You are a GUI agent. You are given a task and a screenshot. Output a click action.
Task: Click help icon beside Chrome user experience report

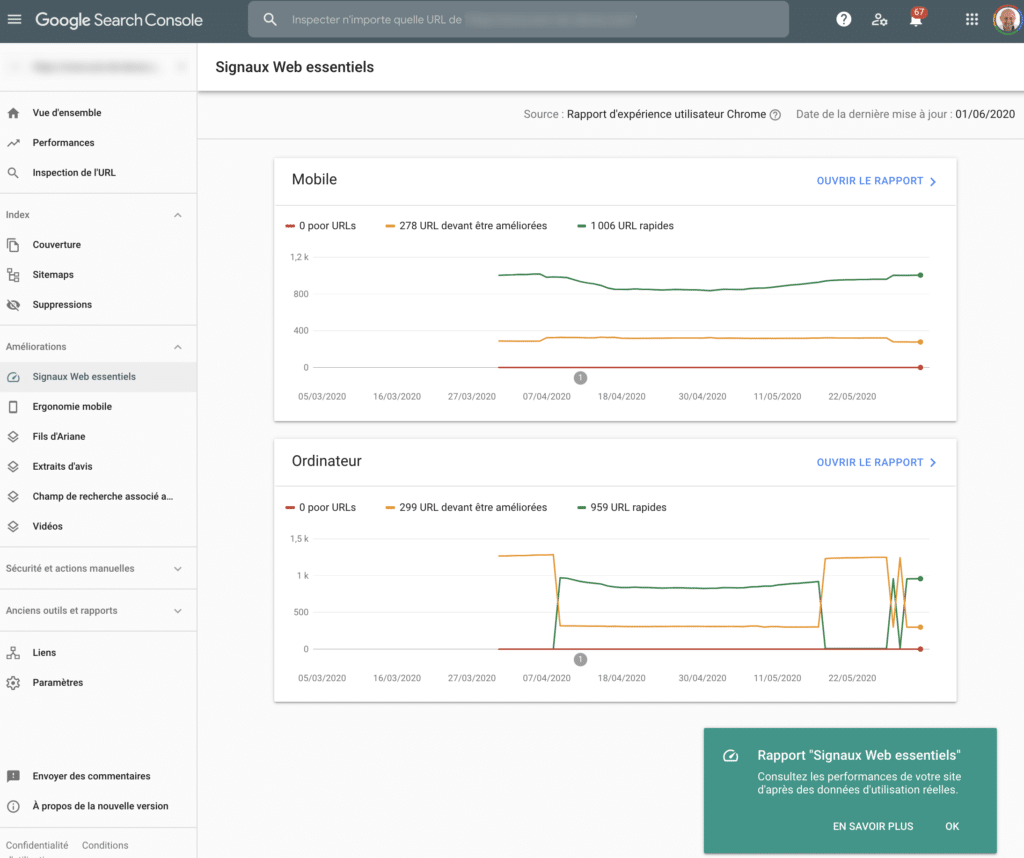(775, 115)
